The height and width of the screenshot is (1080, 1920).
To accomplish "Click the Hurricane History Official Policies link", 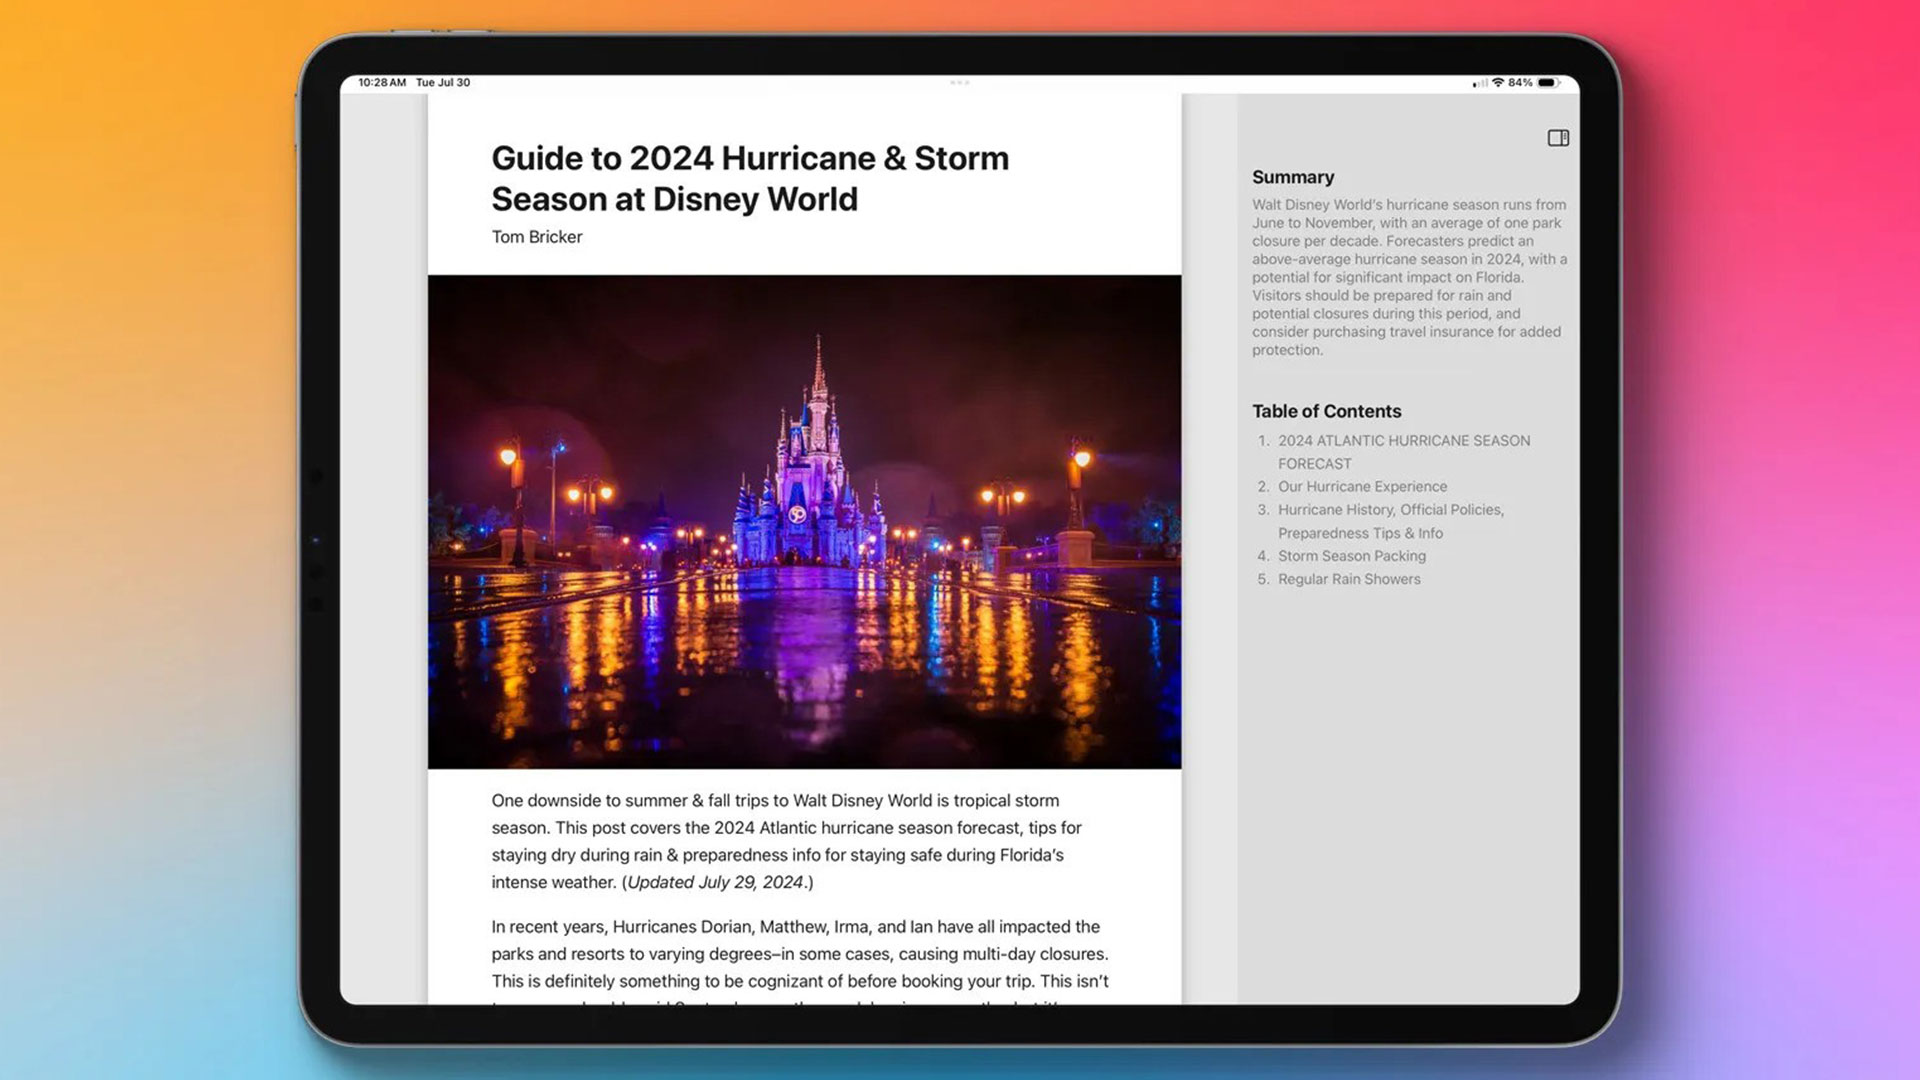I will point(1391,521).
